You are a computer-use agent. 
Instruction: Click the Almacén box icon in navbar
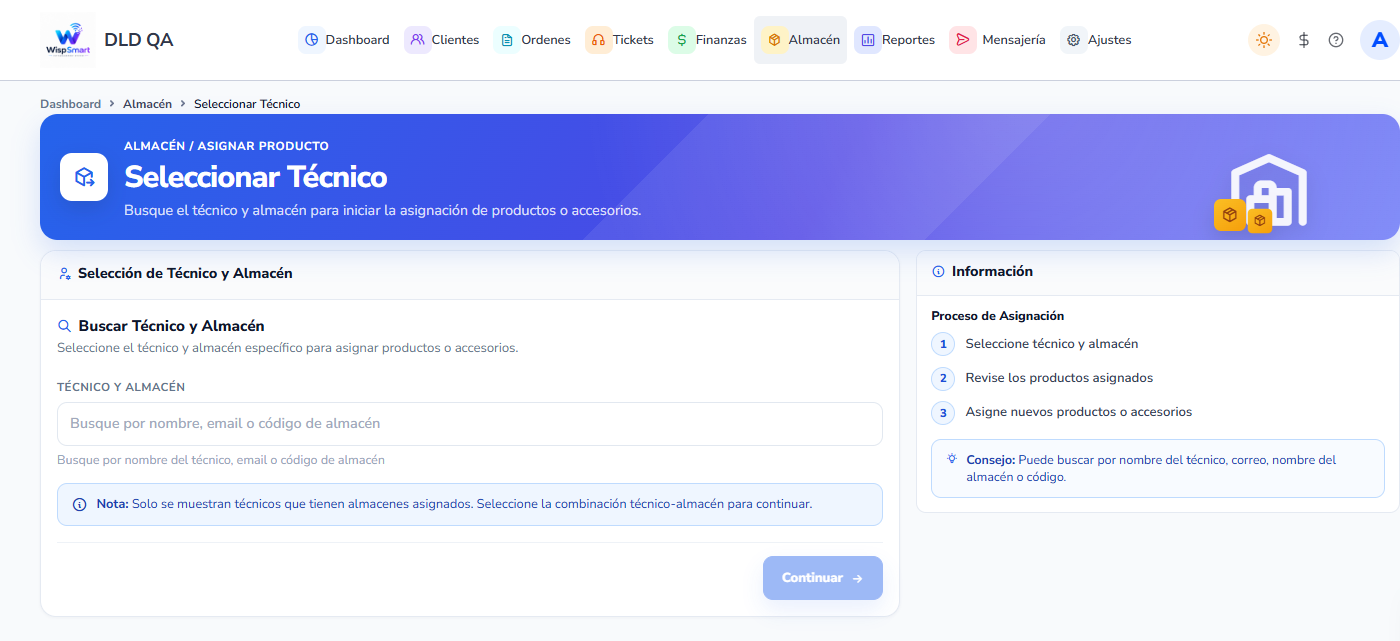[774, 40]
